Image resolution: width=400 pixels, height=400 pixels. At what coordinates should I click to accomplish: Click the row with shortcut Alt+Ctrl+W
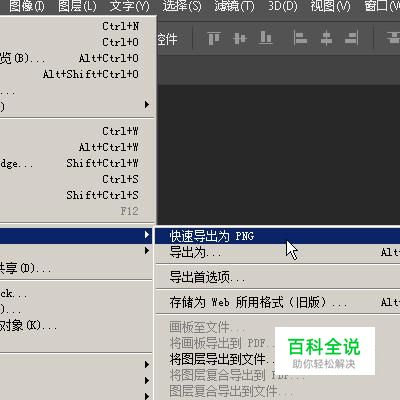tap(77, 147)
